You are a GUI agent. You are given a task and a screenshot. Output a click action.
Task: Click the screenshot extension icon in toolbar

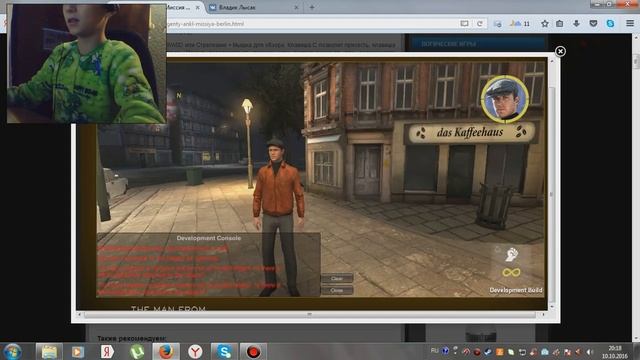pyautogui.click(x=498, y=24)
